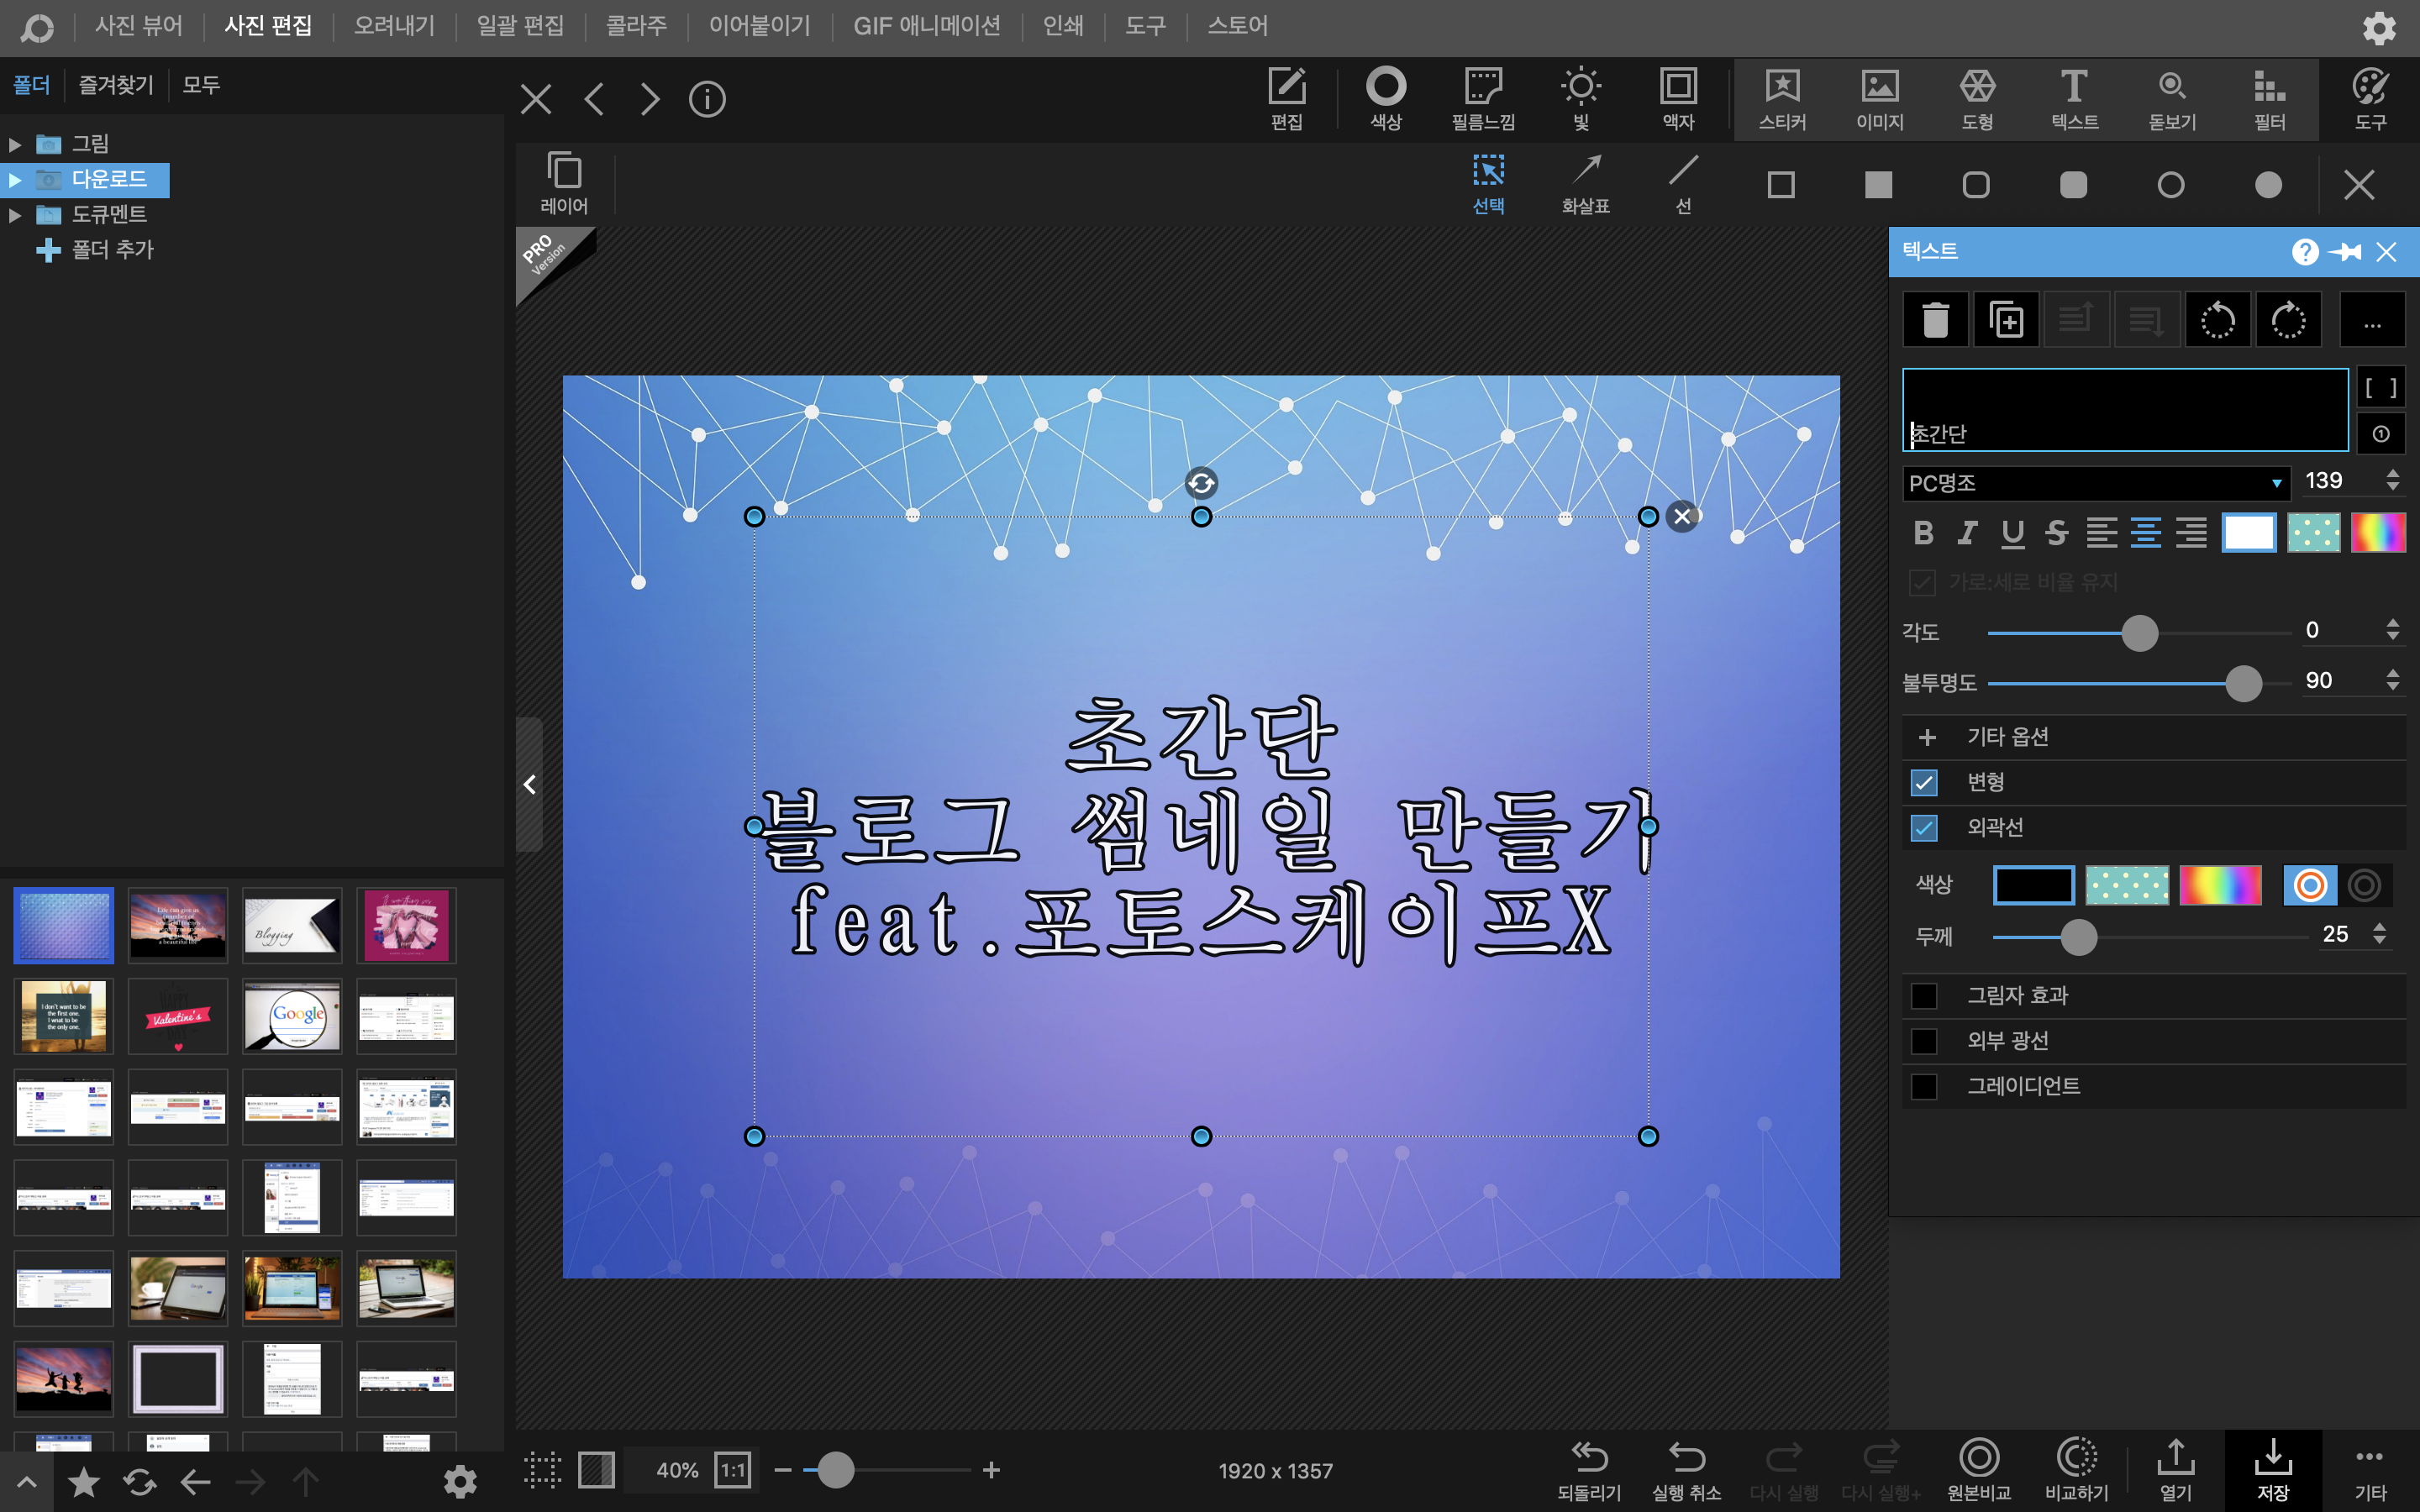Click the 저장 save icon
The height and width of the screenshot is (1512, 2420).
pos(2272,1468)
